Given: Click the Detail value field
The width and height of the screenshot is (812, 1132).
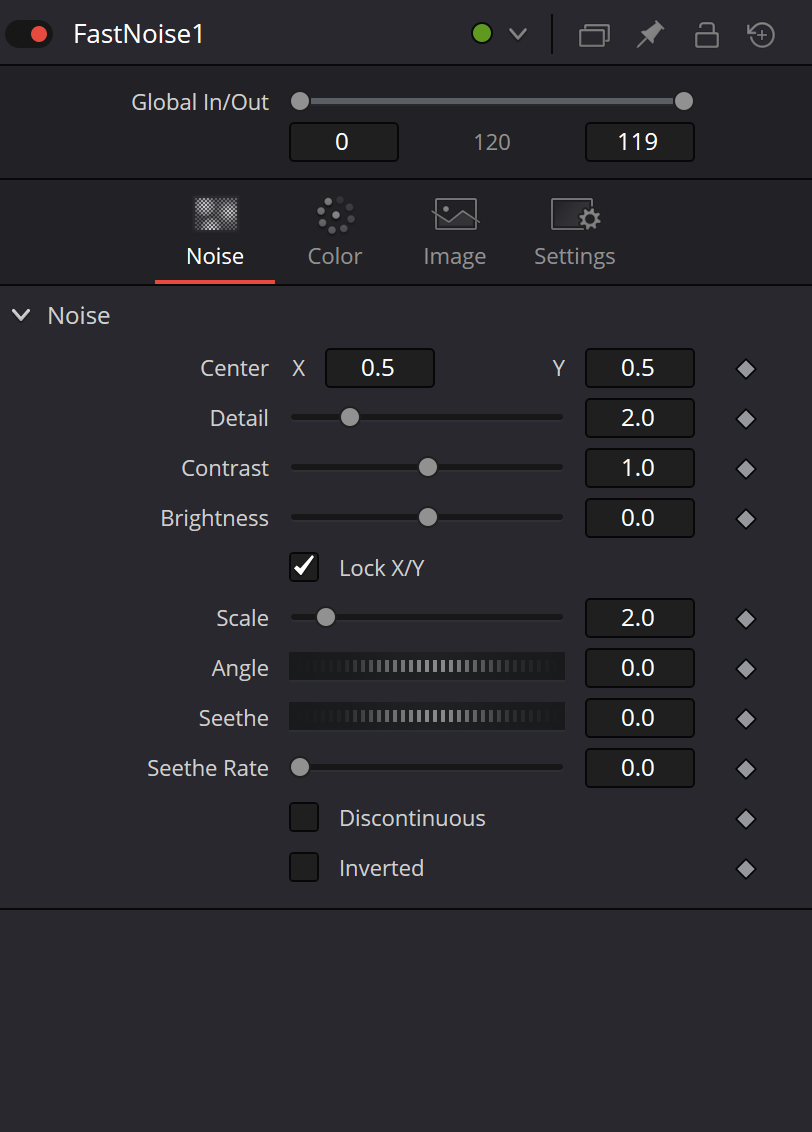Looking at the screenshot, I should 639,418.
